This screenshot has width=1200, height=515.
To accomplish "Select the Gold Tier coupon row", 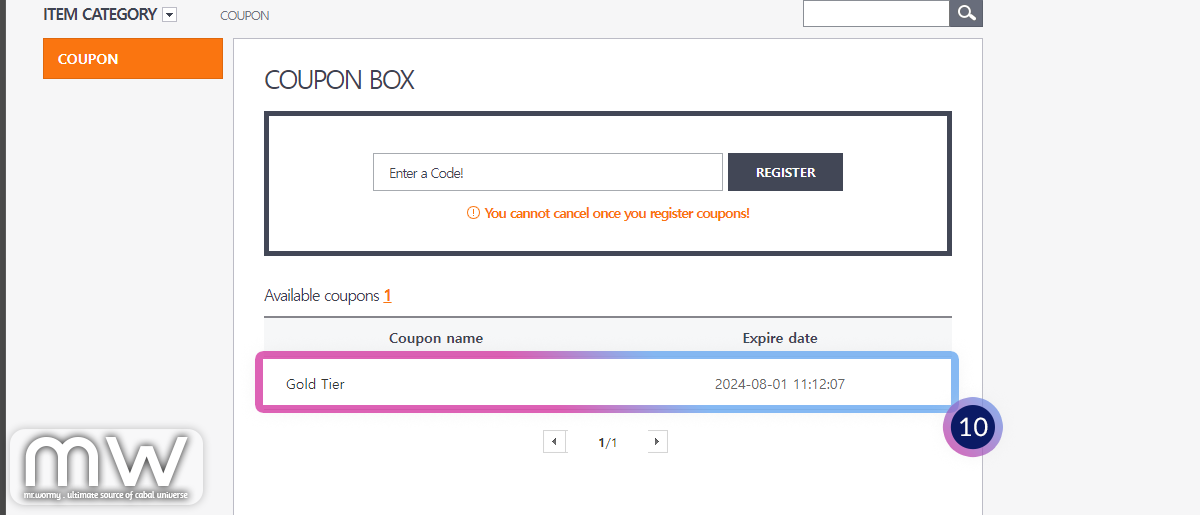I will tap(316, 384).
